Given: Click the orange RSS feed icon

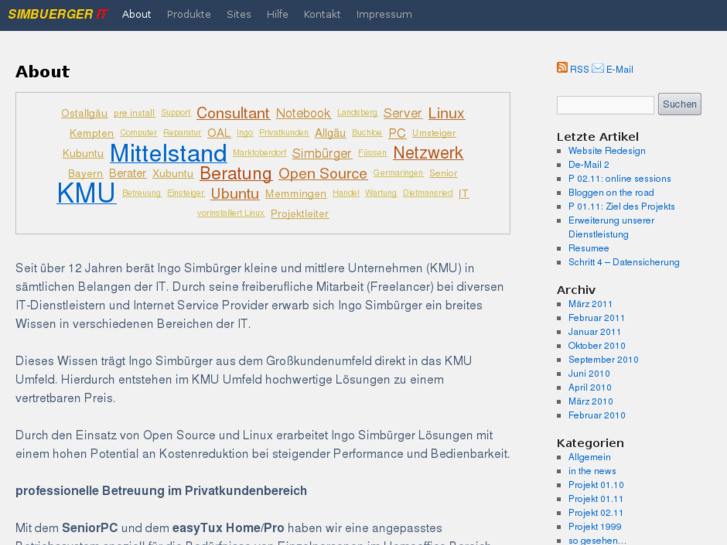Looking at the screenshot, I should 562,68.
